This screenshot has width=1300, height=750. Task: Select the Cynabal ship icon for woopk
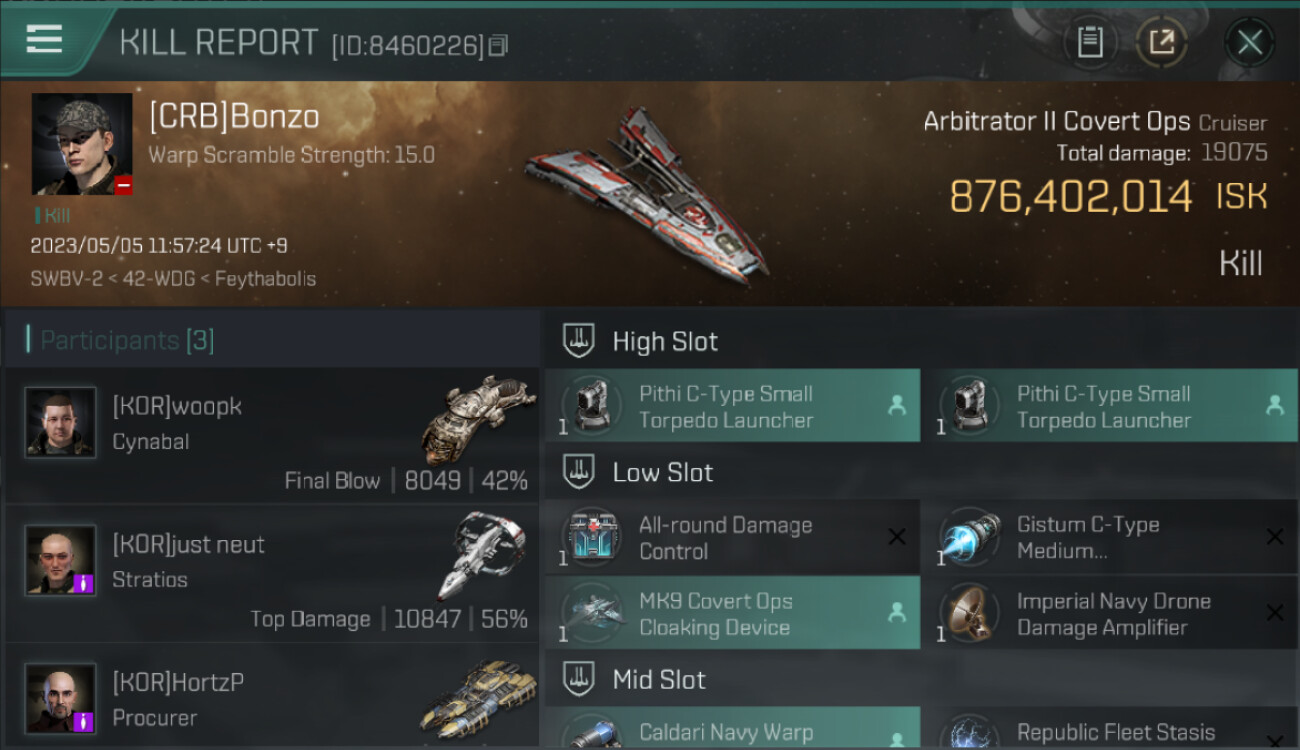click(x=478, y=418)
